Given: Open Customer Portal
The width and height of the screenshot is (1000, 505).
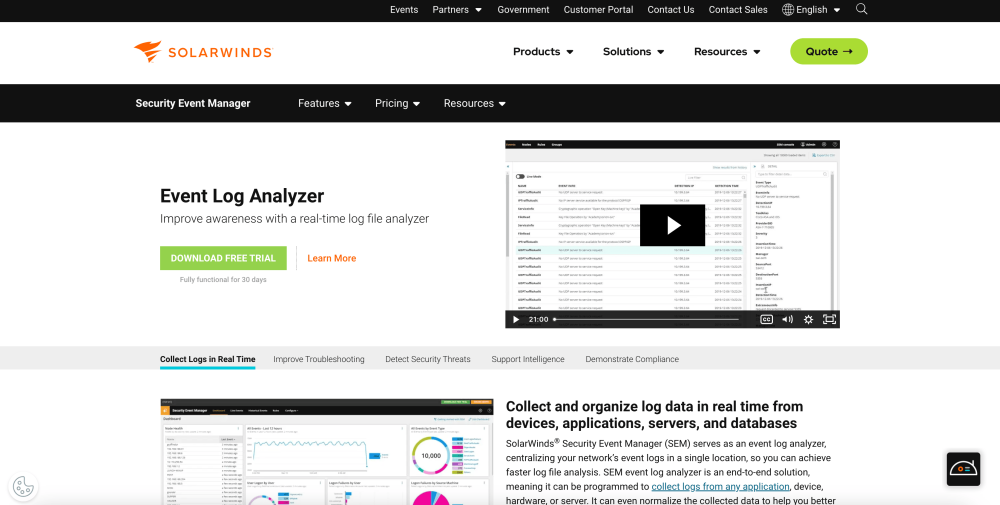Looking at the screenshot, I should point(598,10).
